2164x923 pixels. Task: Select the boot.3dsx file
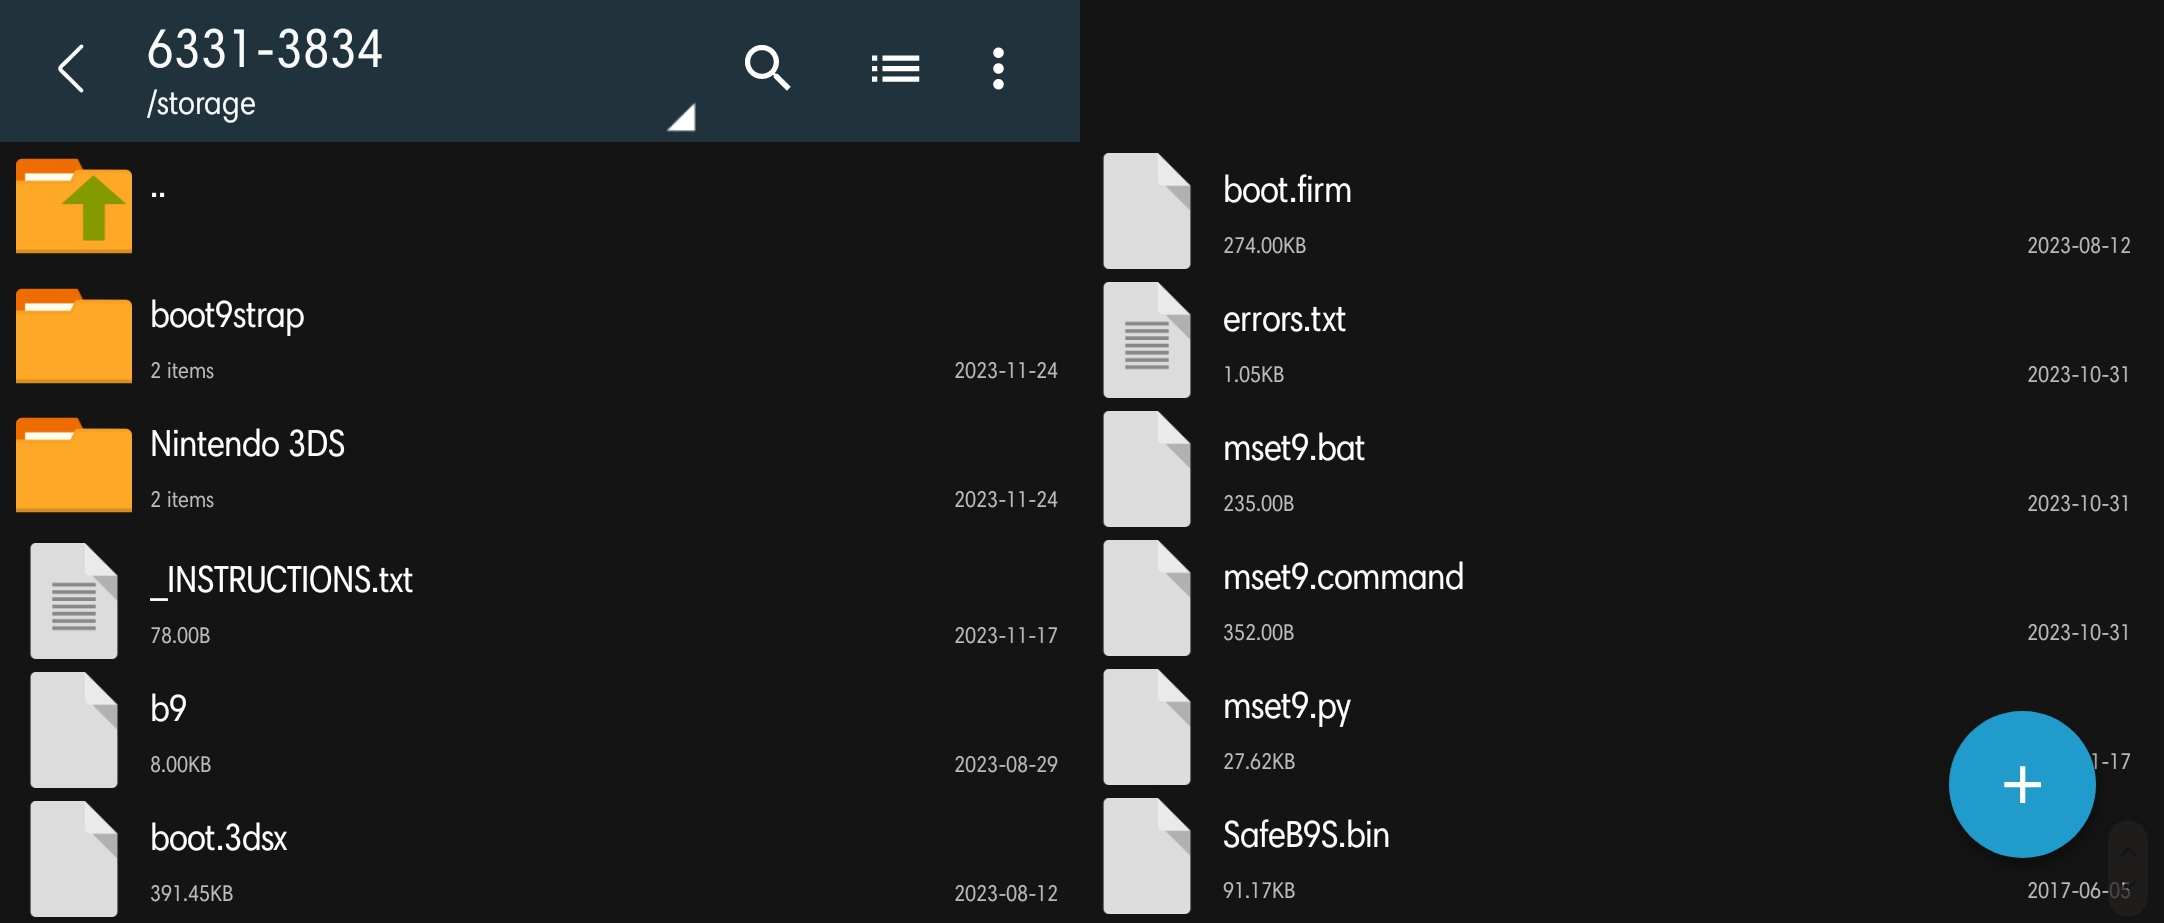click(219, 838)
